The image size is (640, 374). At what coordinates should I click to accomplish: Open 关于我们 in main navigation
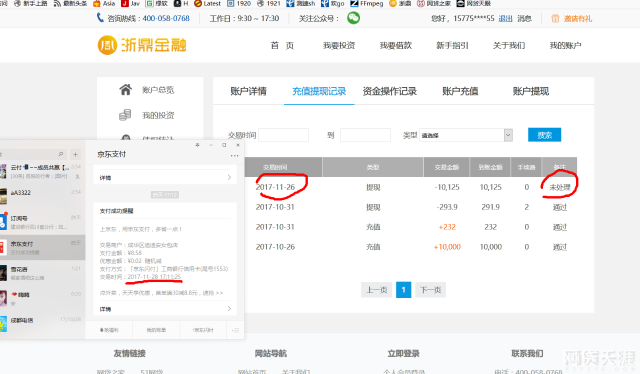[509, 45]
